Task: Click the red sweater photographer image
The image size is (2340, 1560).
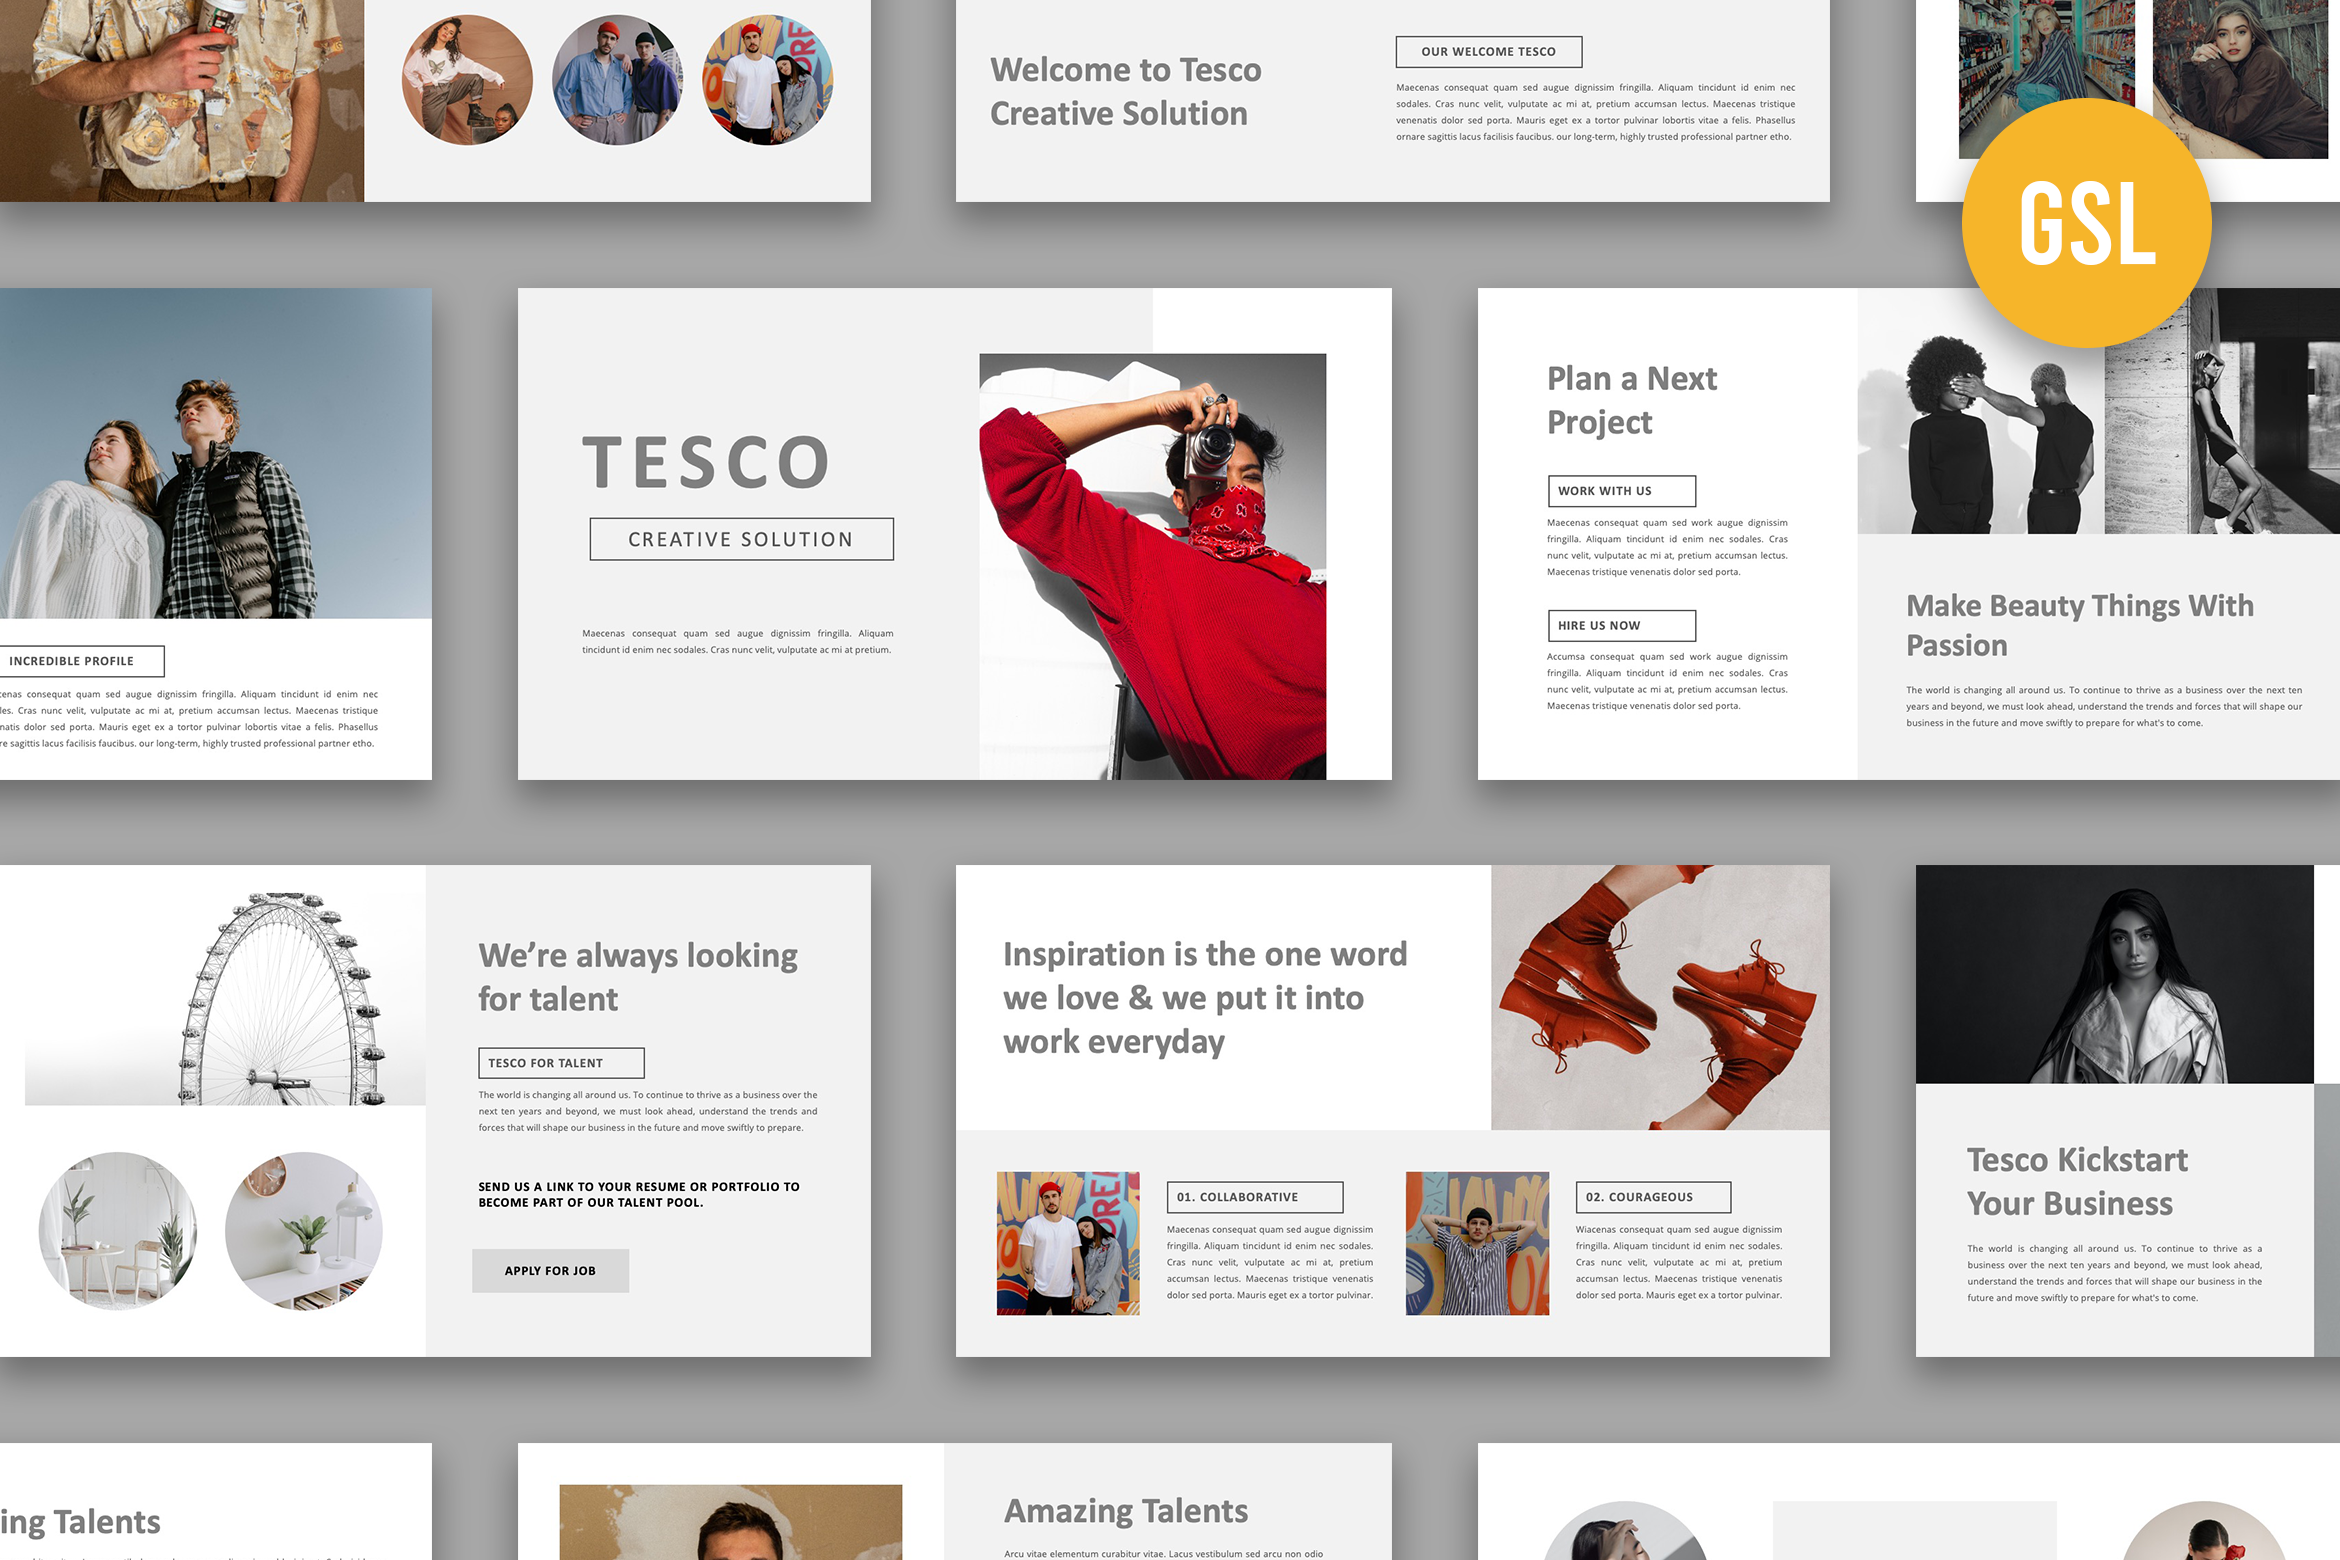Action: (1152, 566)
